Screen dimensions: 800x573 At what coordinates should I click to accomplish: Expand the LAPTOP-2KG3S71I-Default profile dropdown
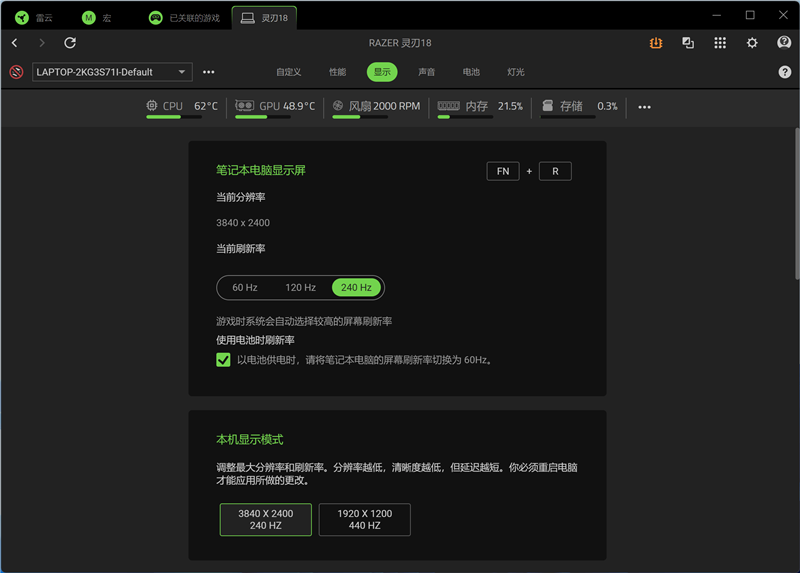pos(112,72)
